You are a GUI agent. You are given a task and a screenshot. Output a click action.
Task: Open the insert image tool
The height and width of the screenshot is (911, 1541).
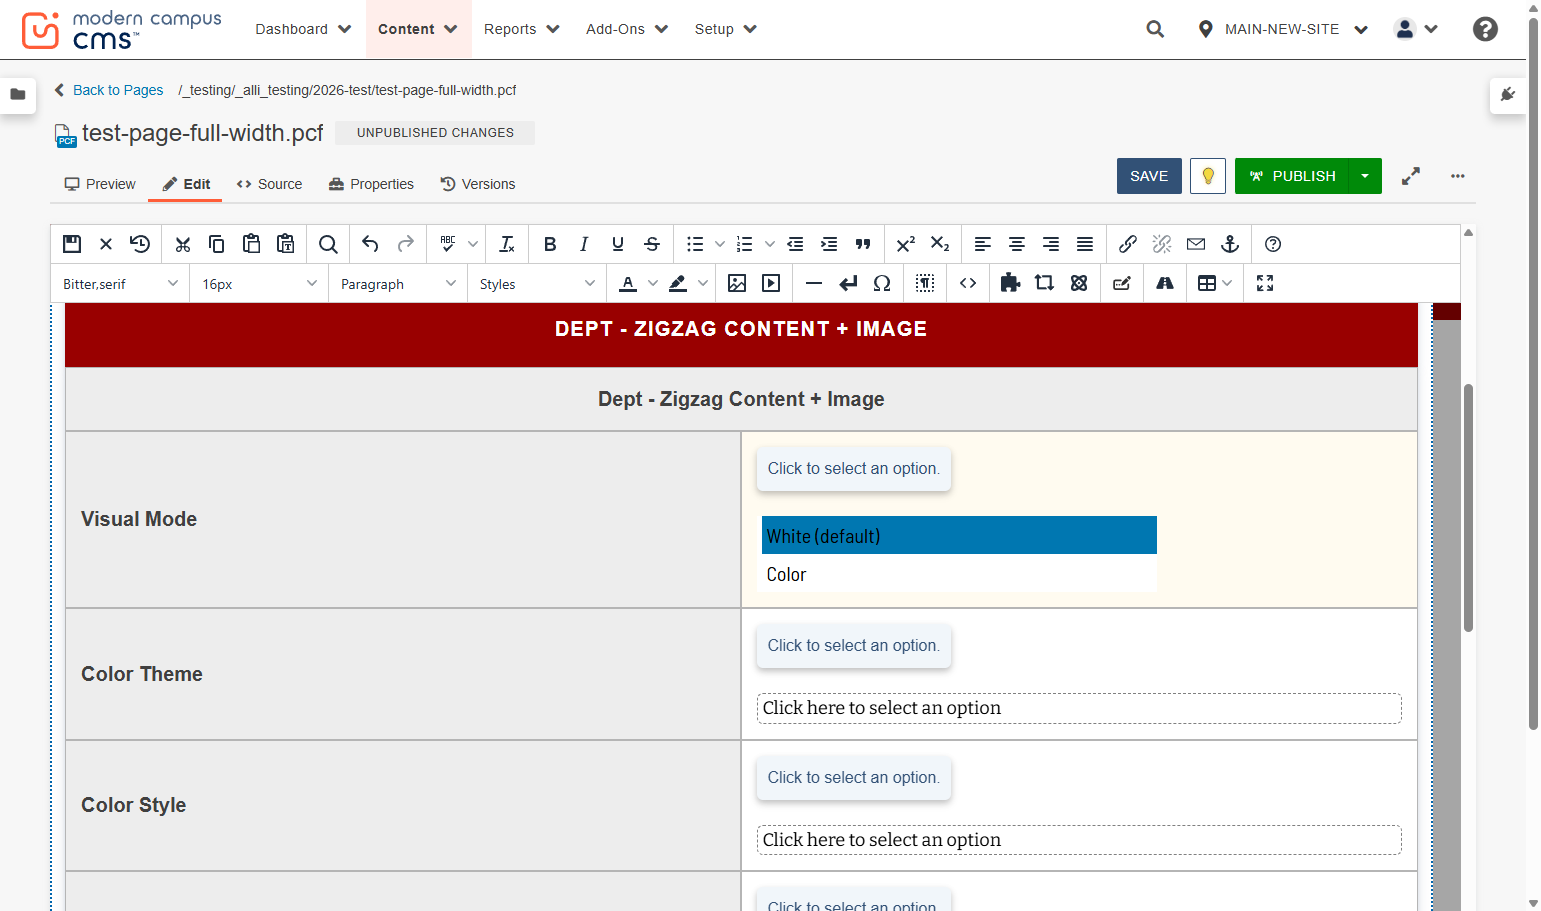737,283
